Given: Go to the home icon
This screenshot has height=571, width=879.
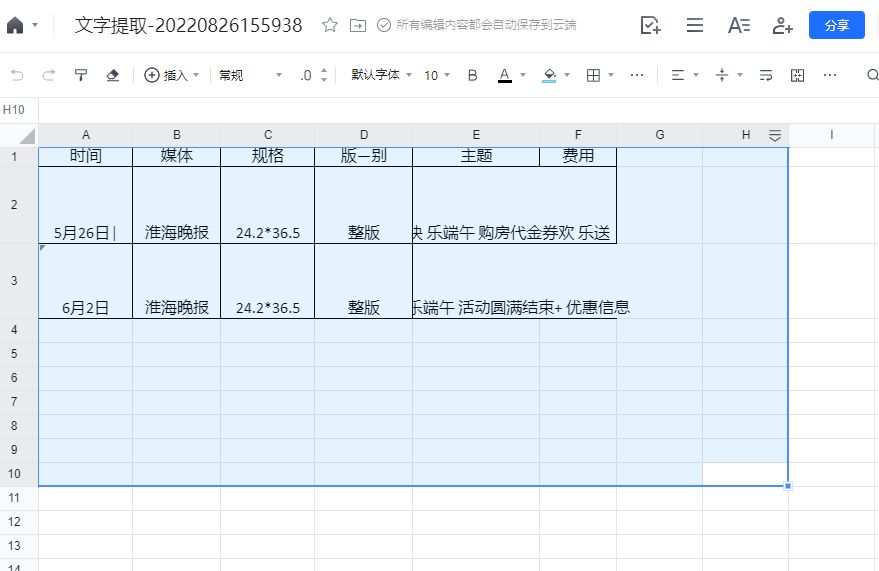Looking at the screenshot, I should [x=15, y=25].
